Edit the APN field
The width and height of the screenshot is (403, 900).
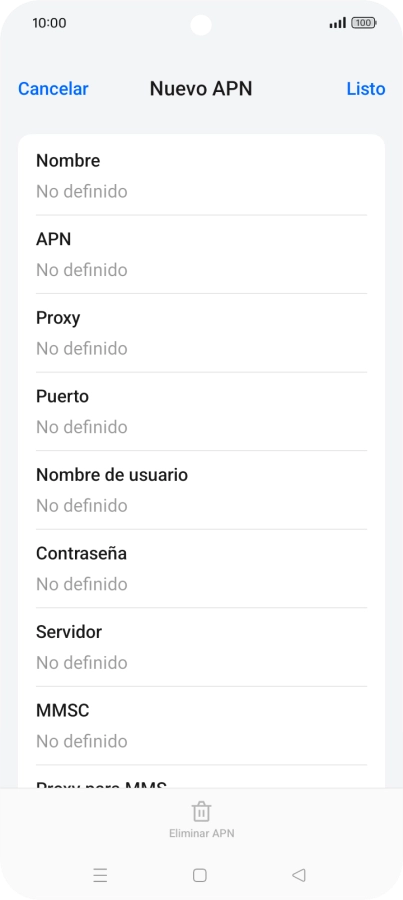click(202, 254)
